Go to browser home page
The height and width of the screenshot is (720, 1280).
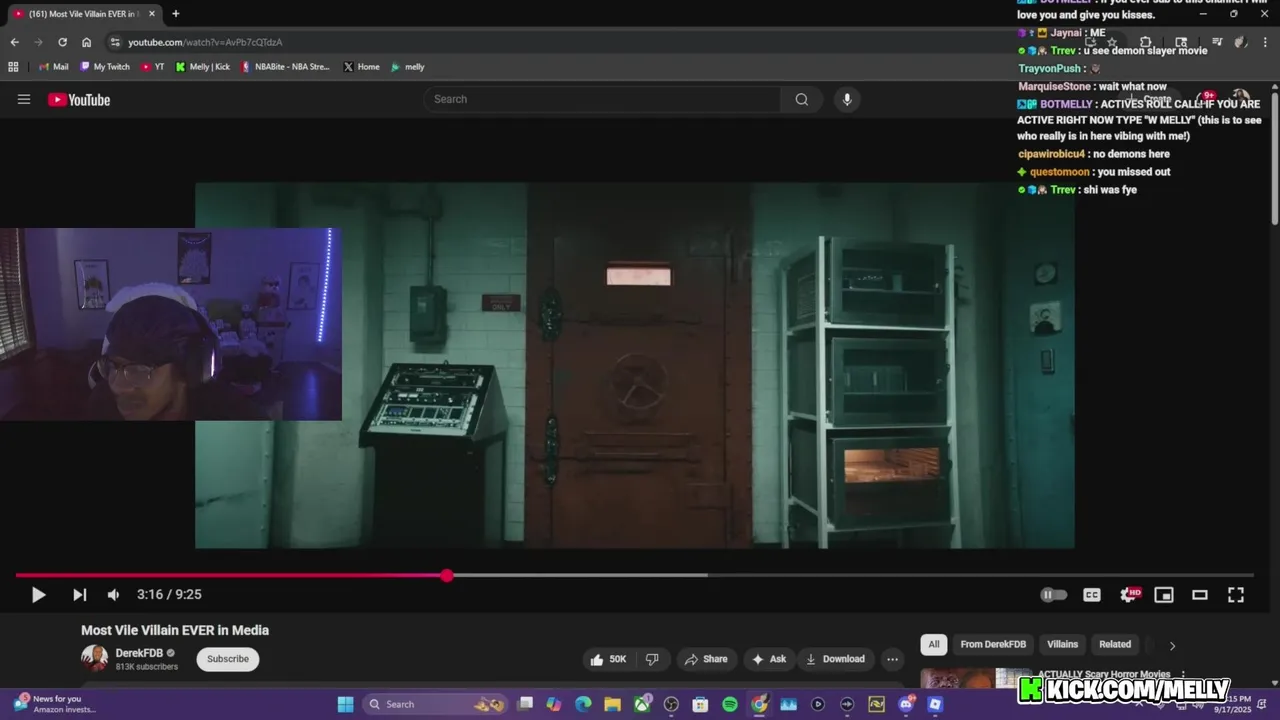(x=86, y=42)
